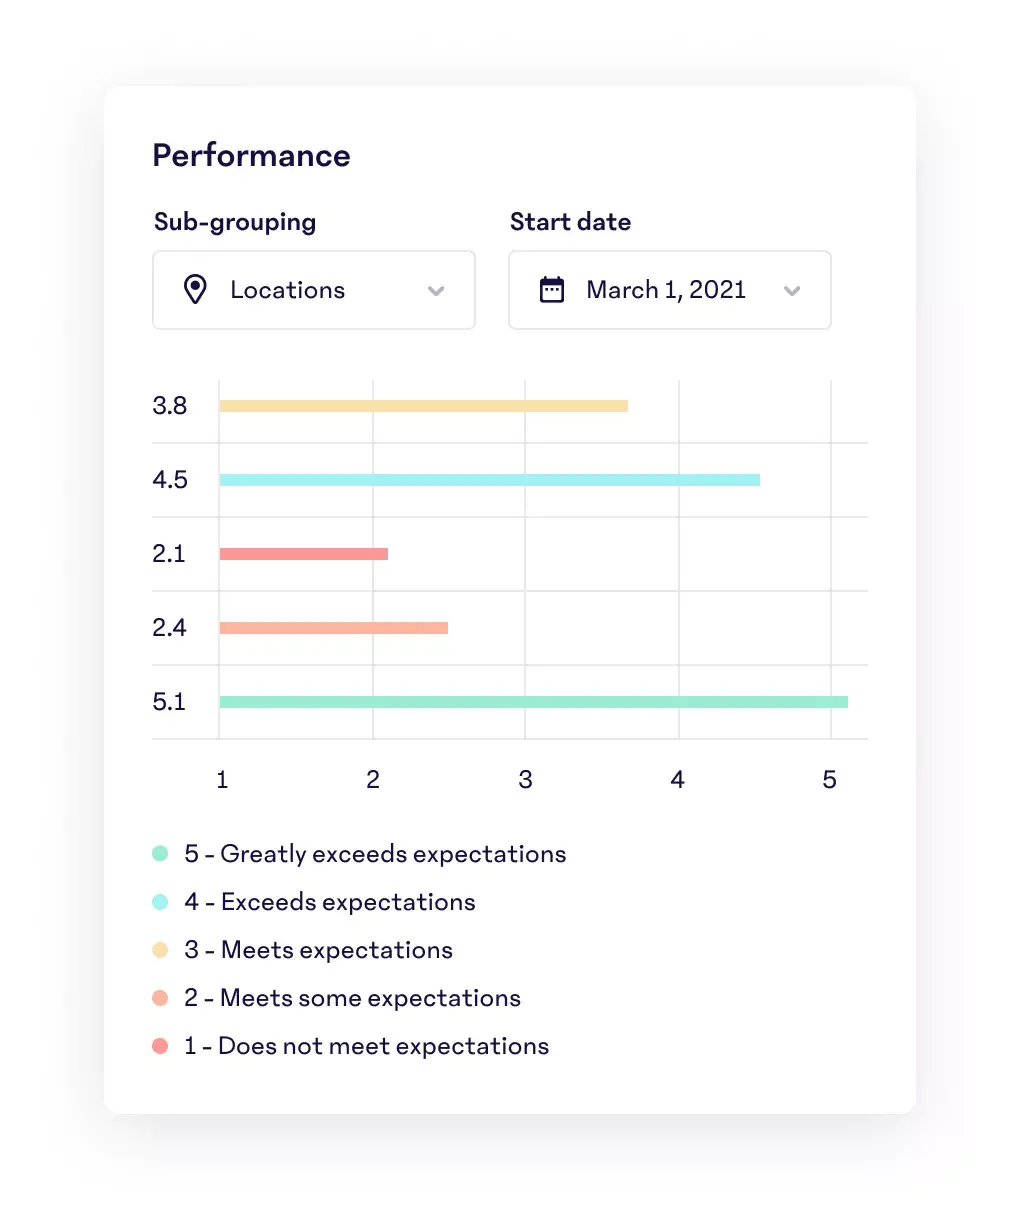Click the chevron inside the Locations selector

(436, 290)
